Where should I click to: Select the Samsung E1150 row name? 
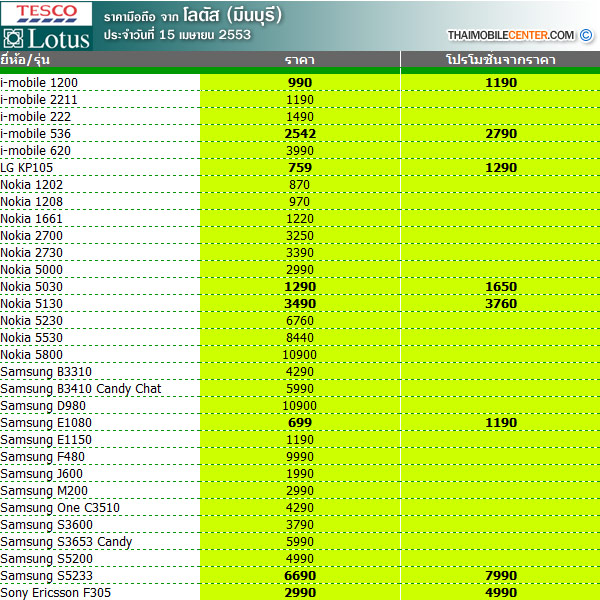tap(46, 440)
